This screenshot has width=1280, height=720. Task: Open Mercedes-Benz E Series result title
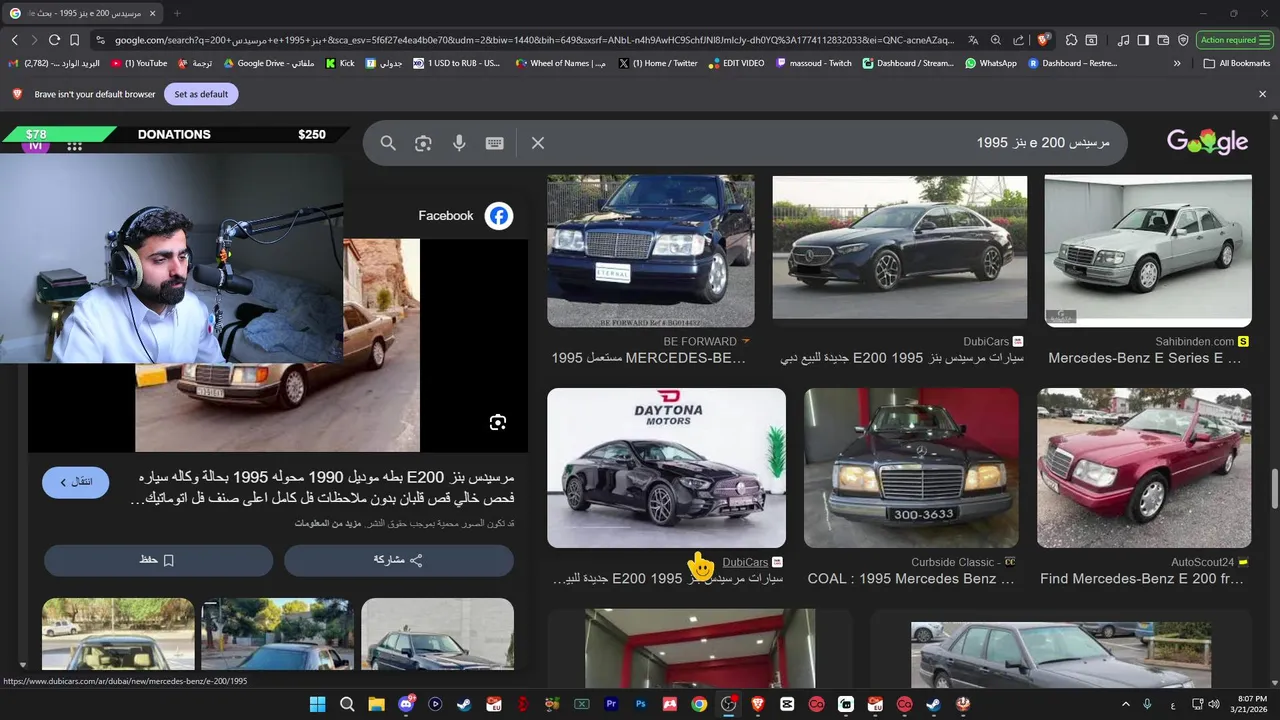[x=1145, y=358]
